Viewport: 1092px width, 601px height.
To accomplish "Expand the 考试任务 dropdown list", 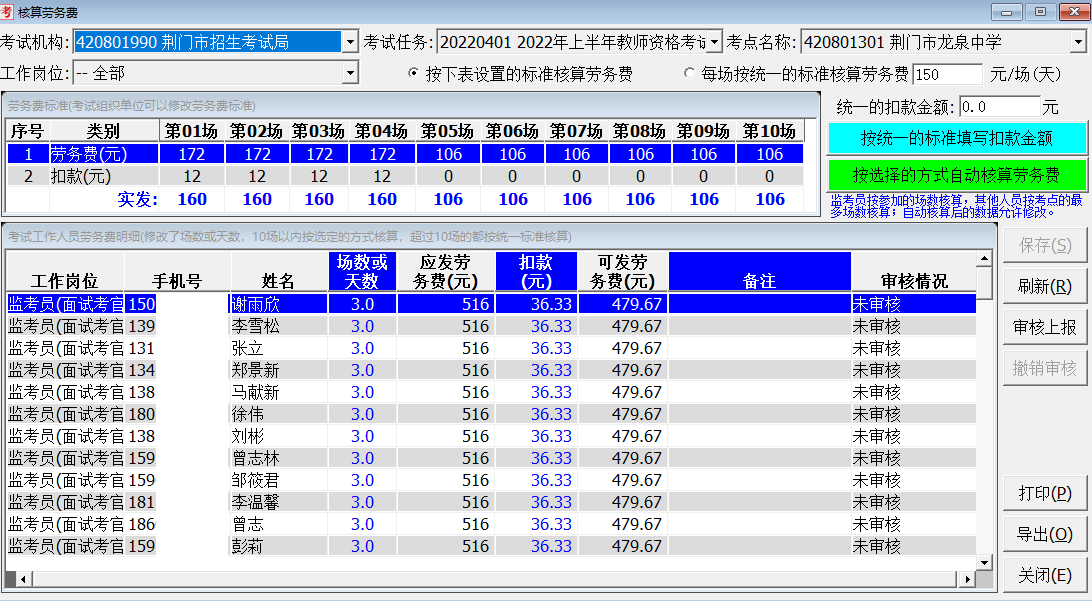I will [715, 42].
